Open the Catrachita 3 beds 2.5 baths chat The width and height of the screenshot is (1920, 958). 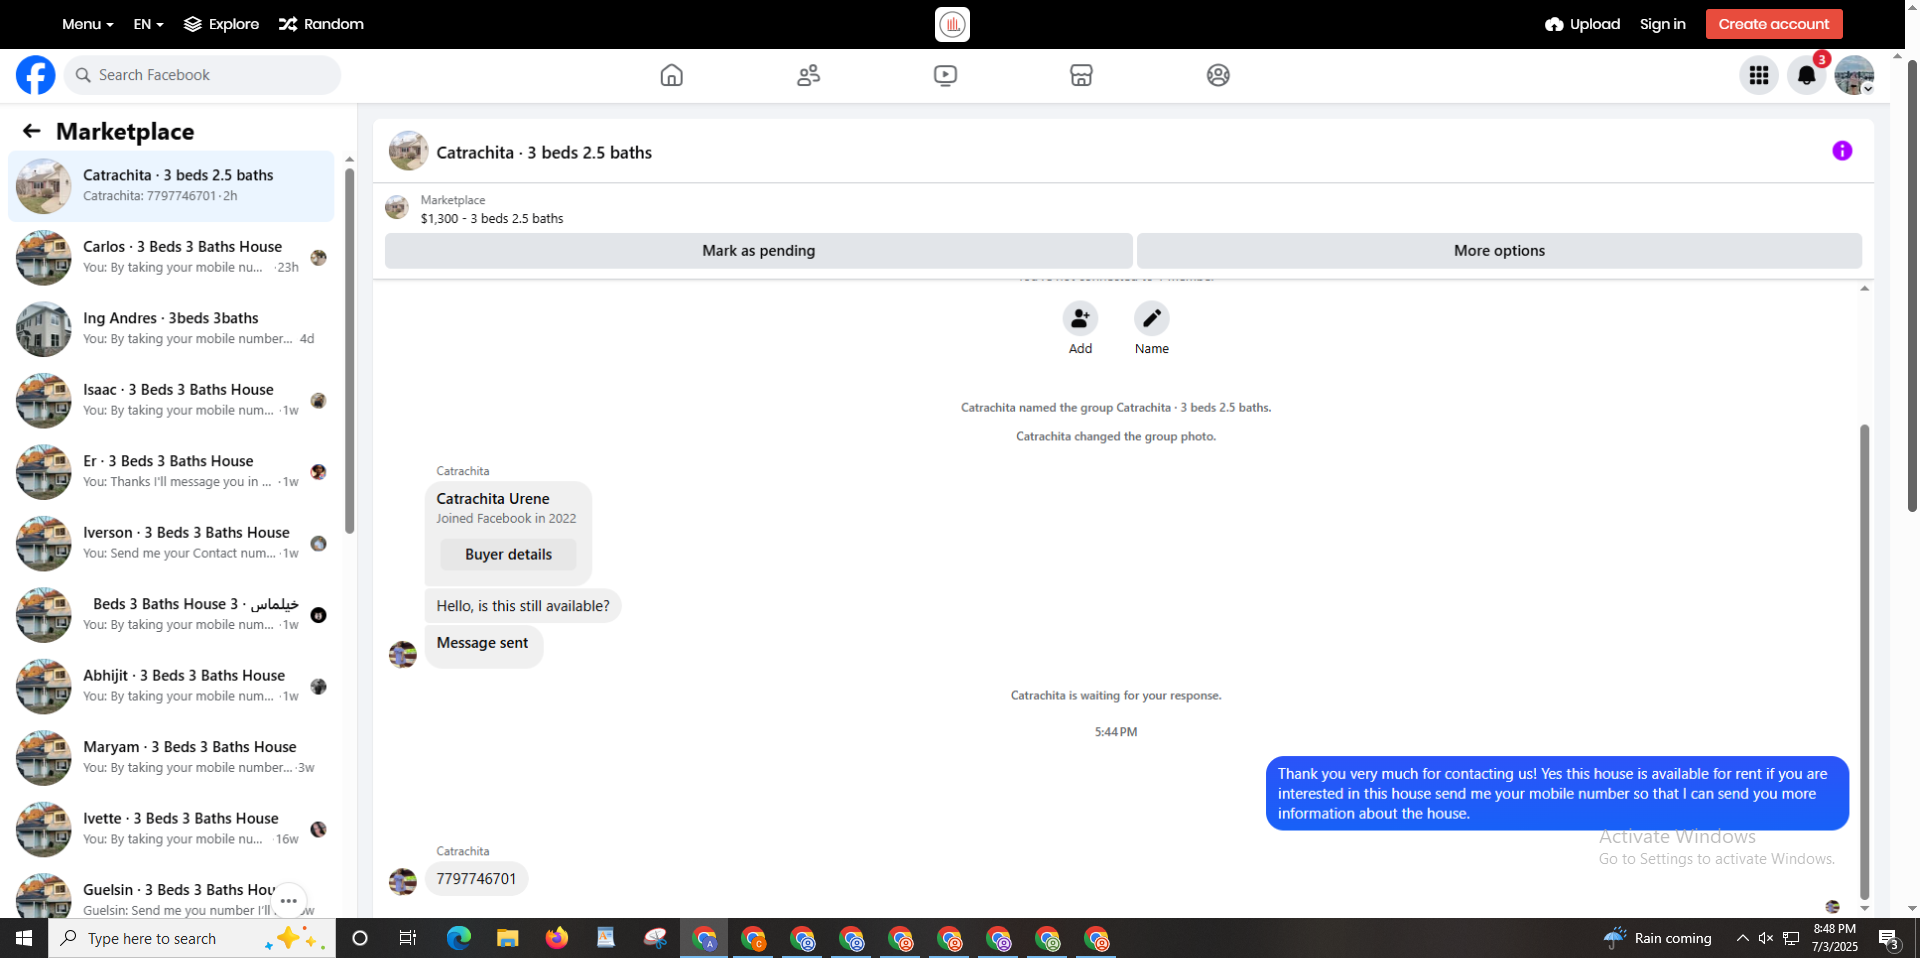pyautogui.click(x=171, y=186)
